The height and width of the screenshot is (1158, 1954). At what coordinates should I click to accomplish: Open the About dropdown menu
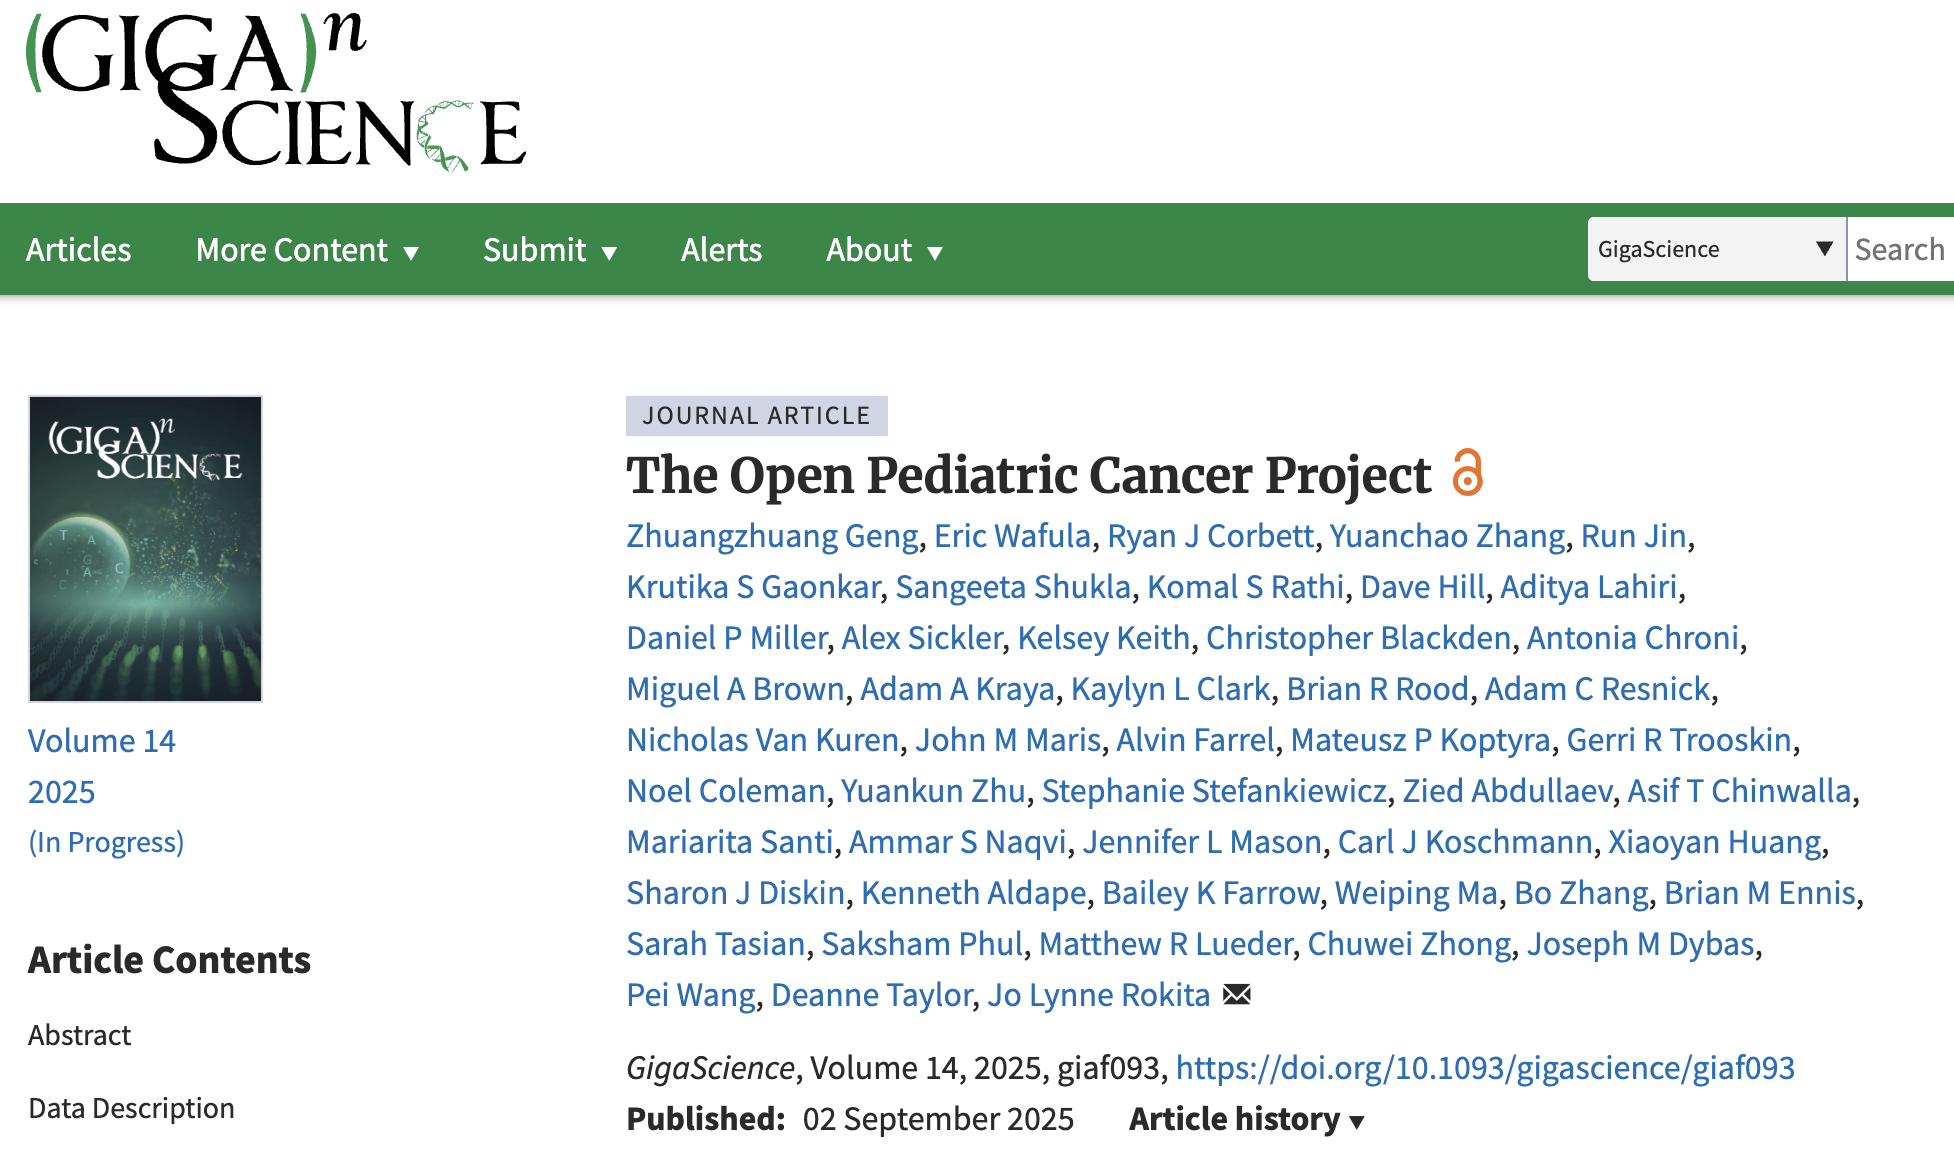click(884, 250)
